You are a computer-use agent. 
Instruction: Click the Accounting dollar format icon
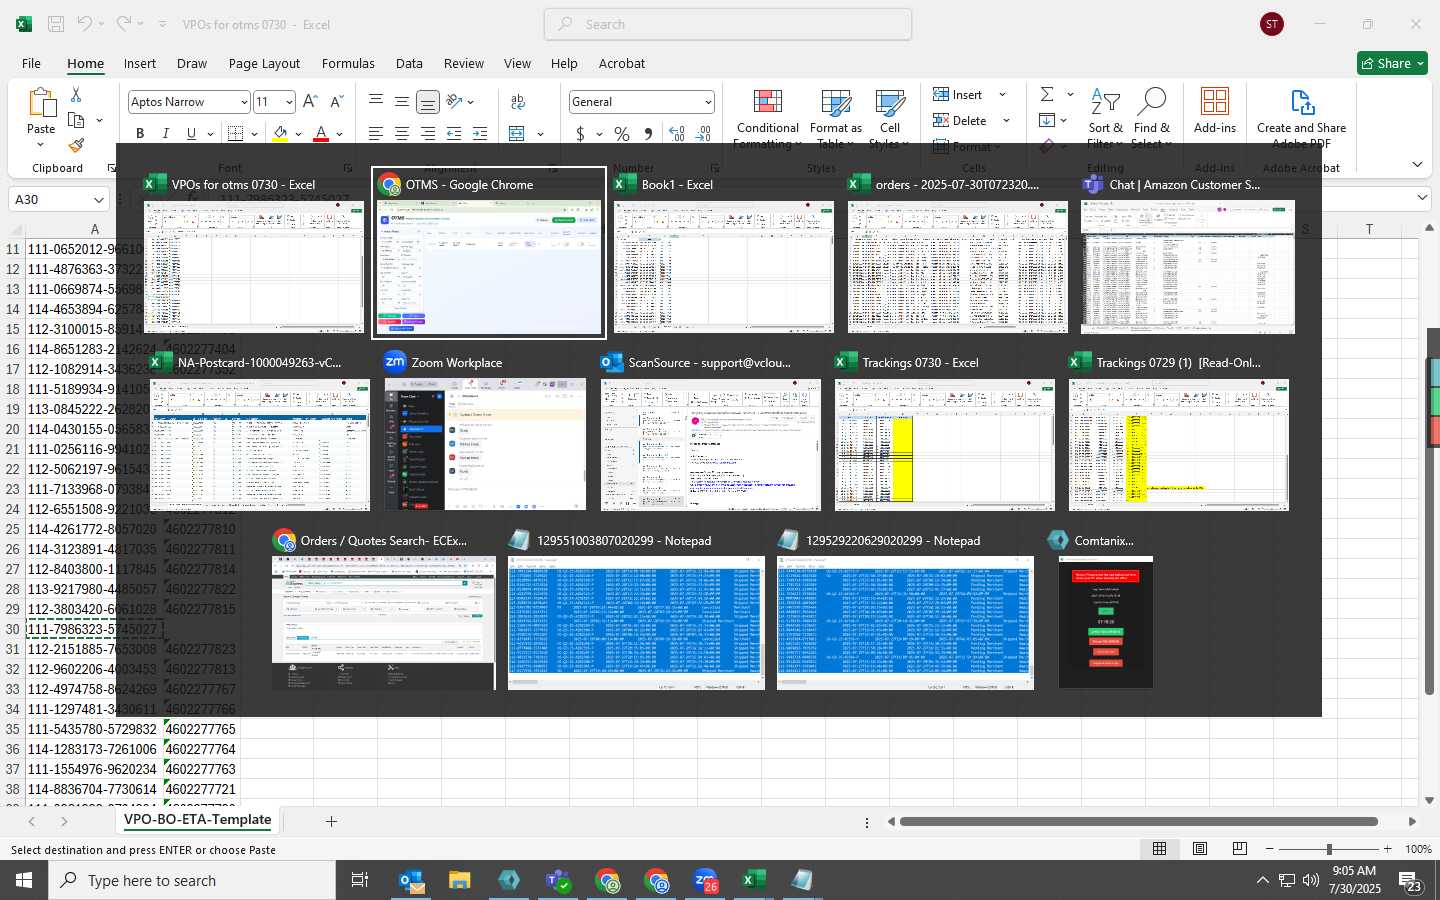click(x=580, y=133)
